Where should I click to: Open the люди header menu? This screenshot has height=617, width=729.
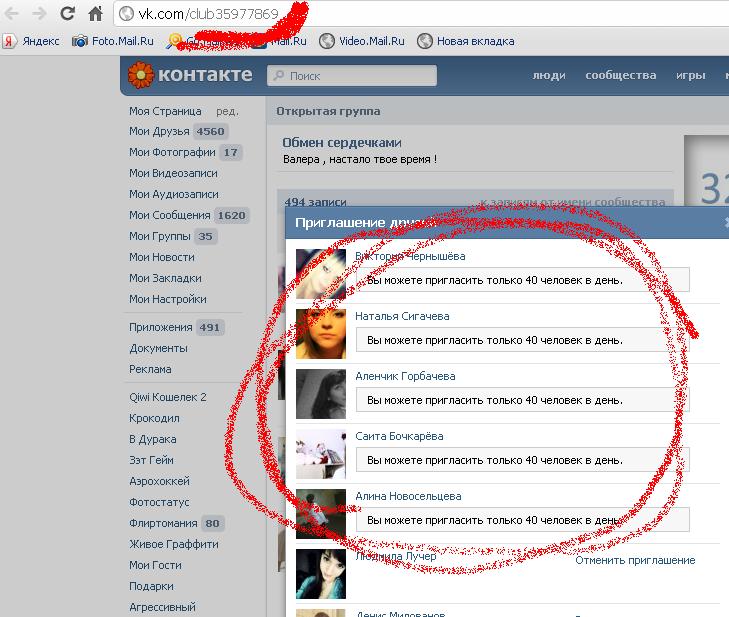549,75
